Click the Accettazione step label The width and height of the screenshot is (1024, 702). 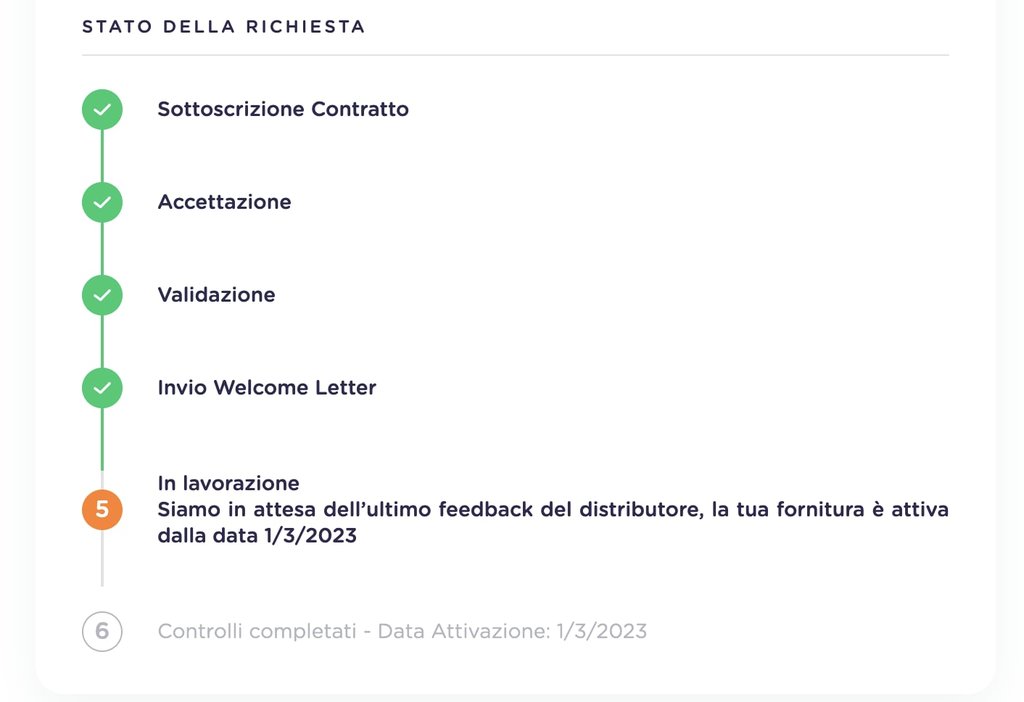224,203
